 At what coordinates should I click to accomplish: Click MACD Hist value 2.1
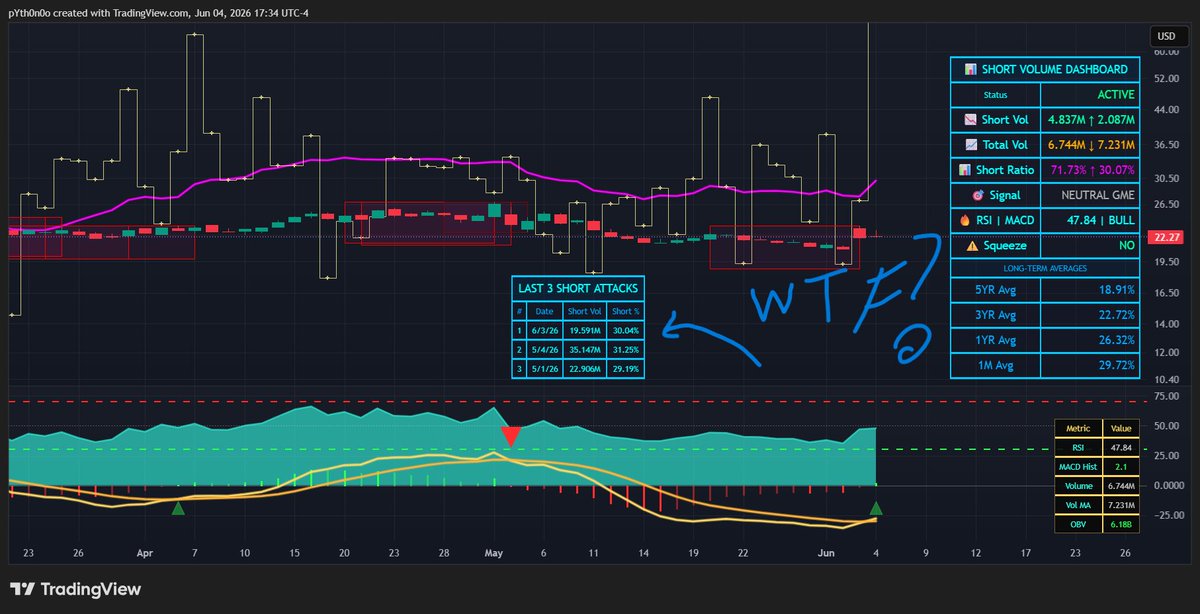point(1122,466)
